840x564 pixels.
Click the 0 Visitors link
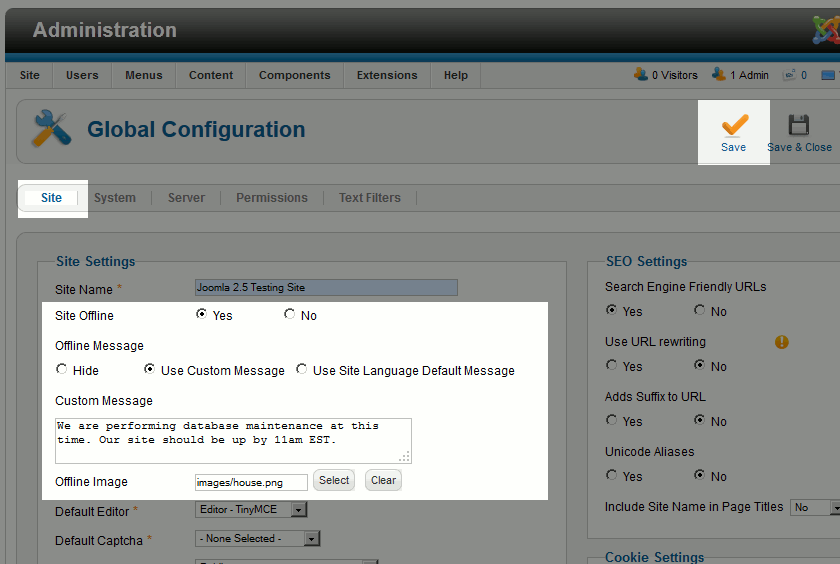(x=674, y=75)
